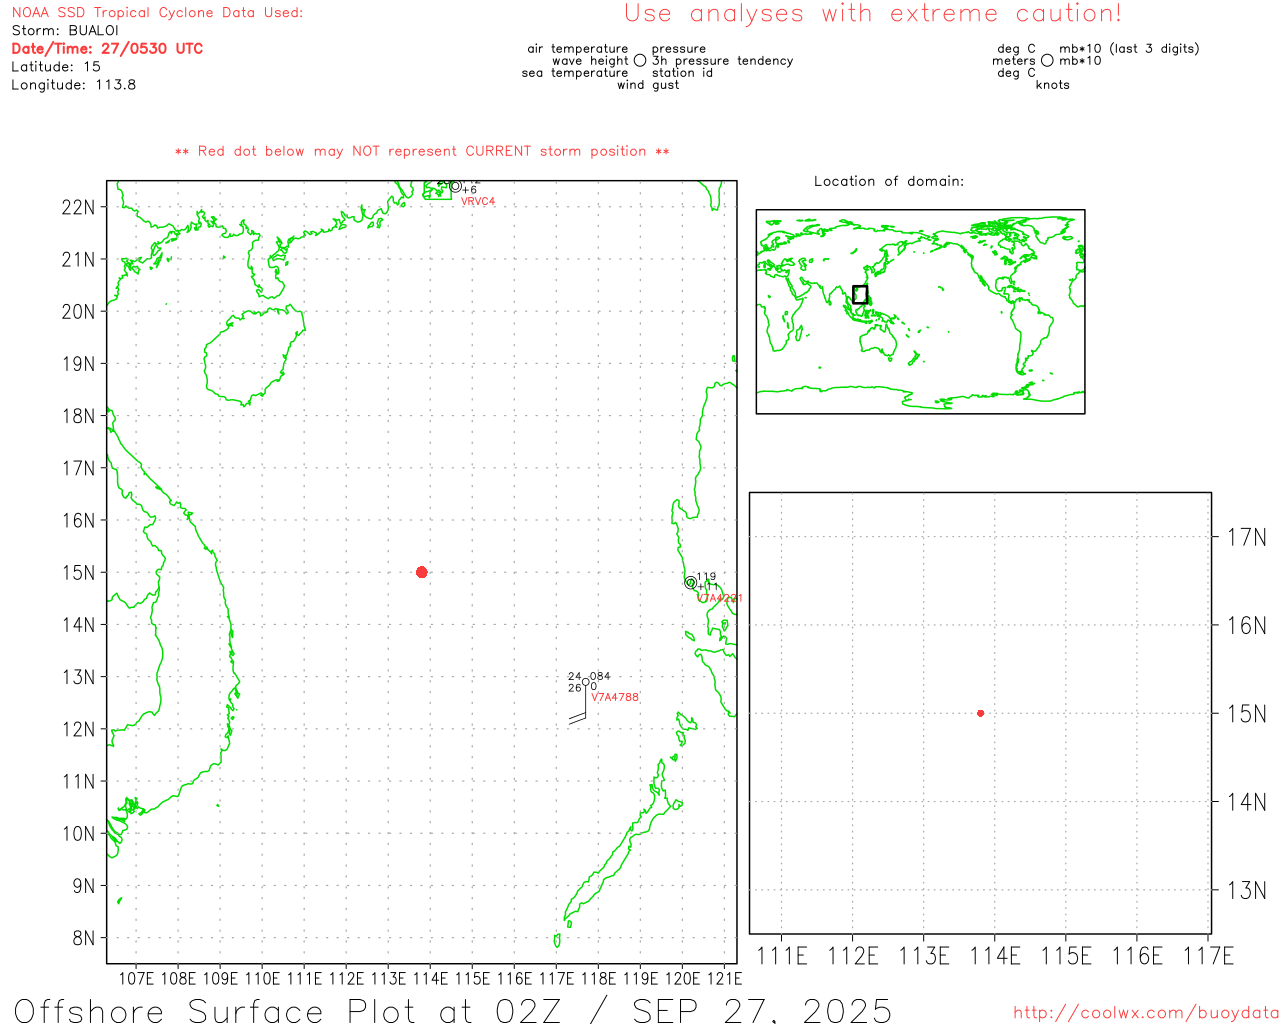The width and height of the screenshot is (1280, 1024).
Task: Click the black domain rectangle on the world map
Action: (x=860, y=294)
